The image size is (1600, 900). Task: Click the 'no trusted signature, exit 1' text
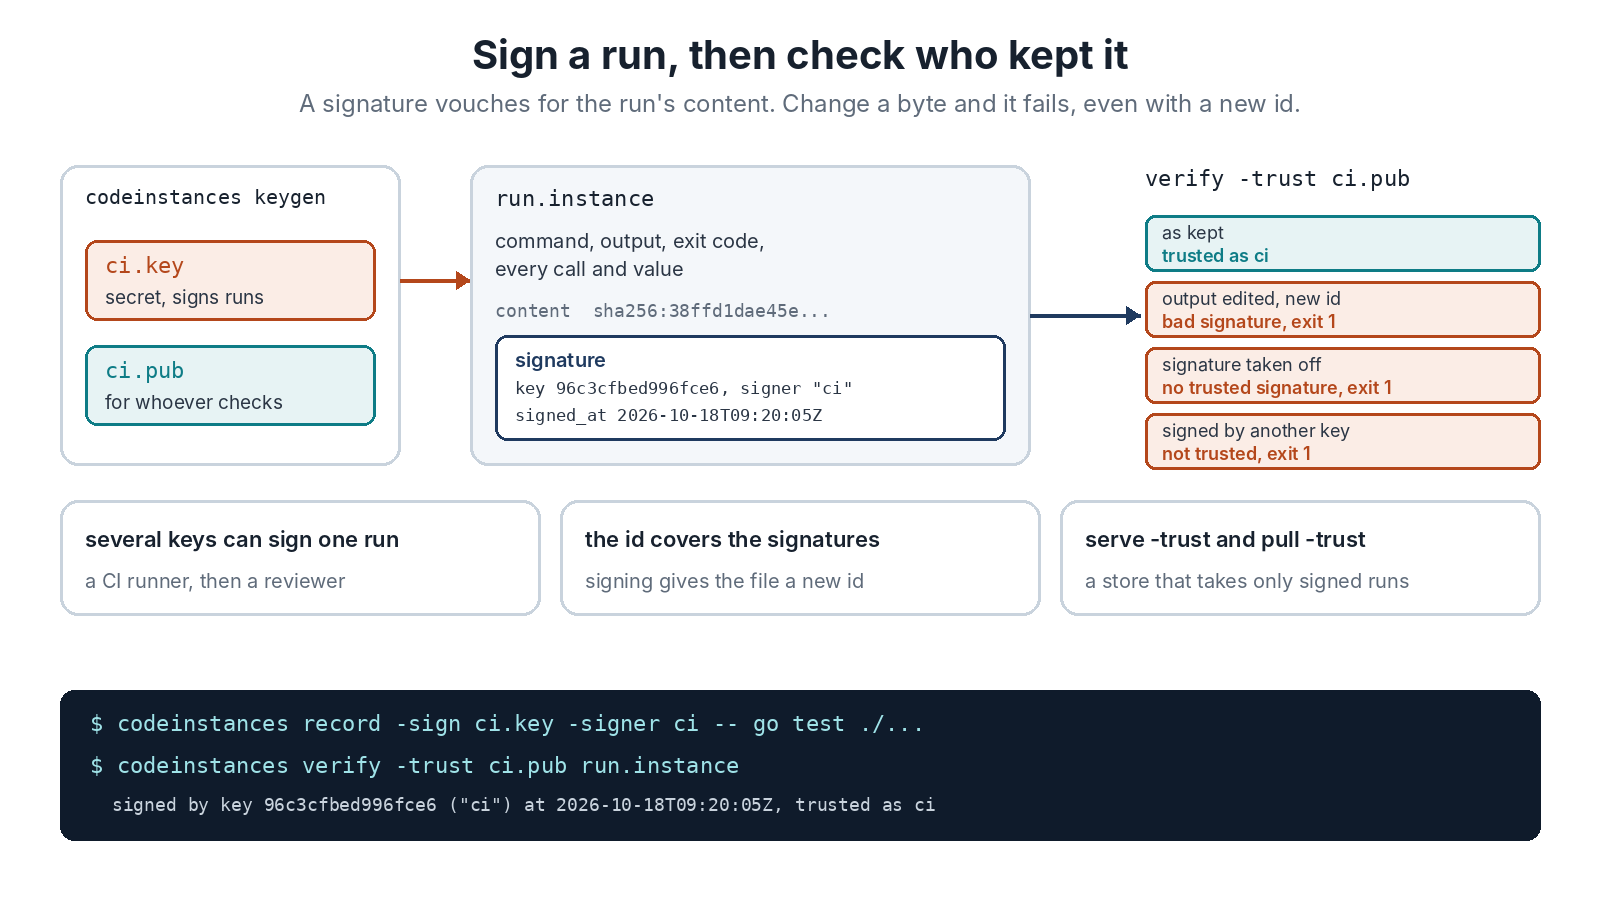pyautogui.click(x=1277, y=388)
